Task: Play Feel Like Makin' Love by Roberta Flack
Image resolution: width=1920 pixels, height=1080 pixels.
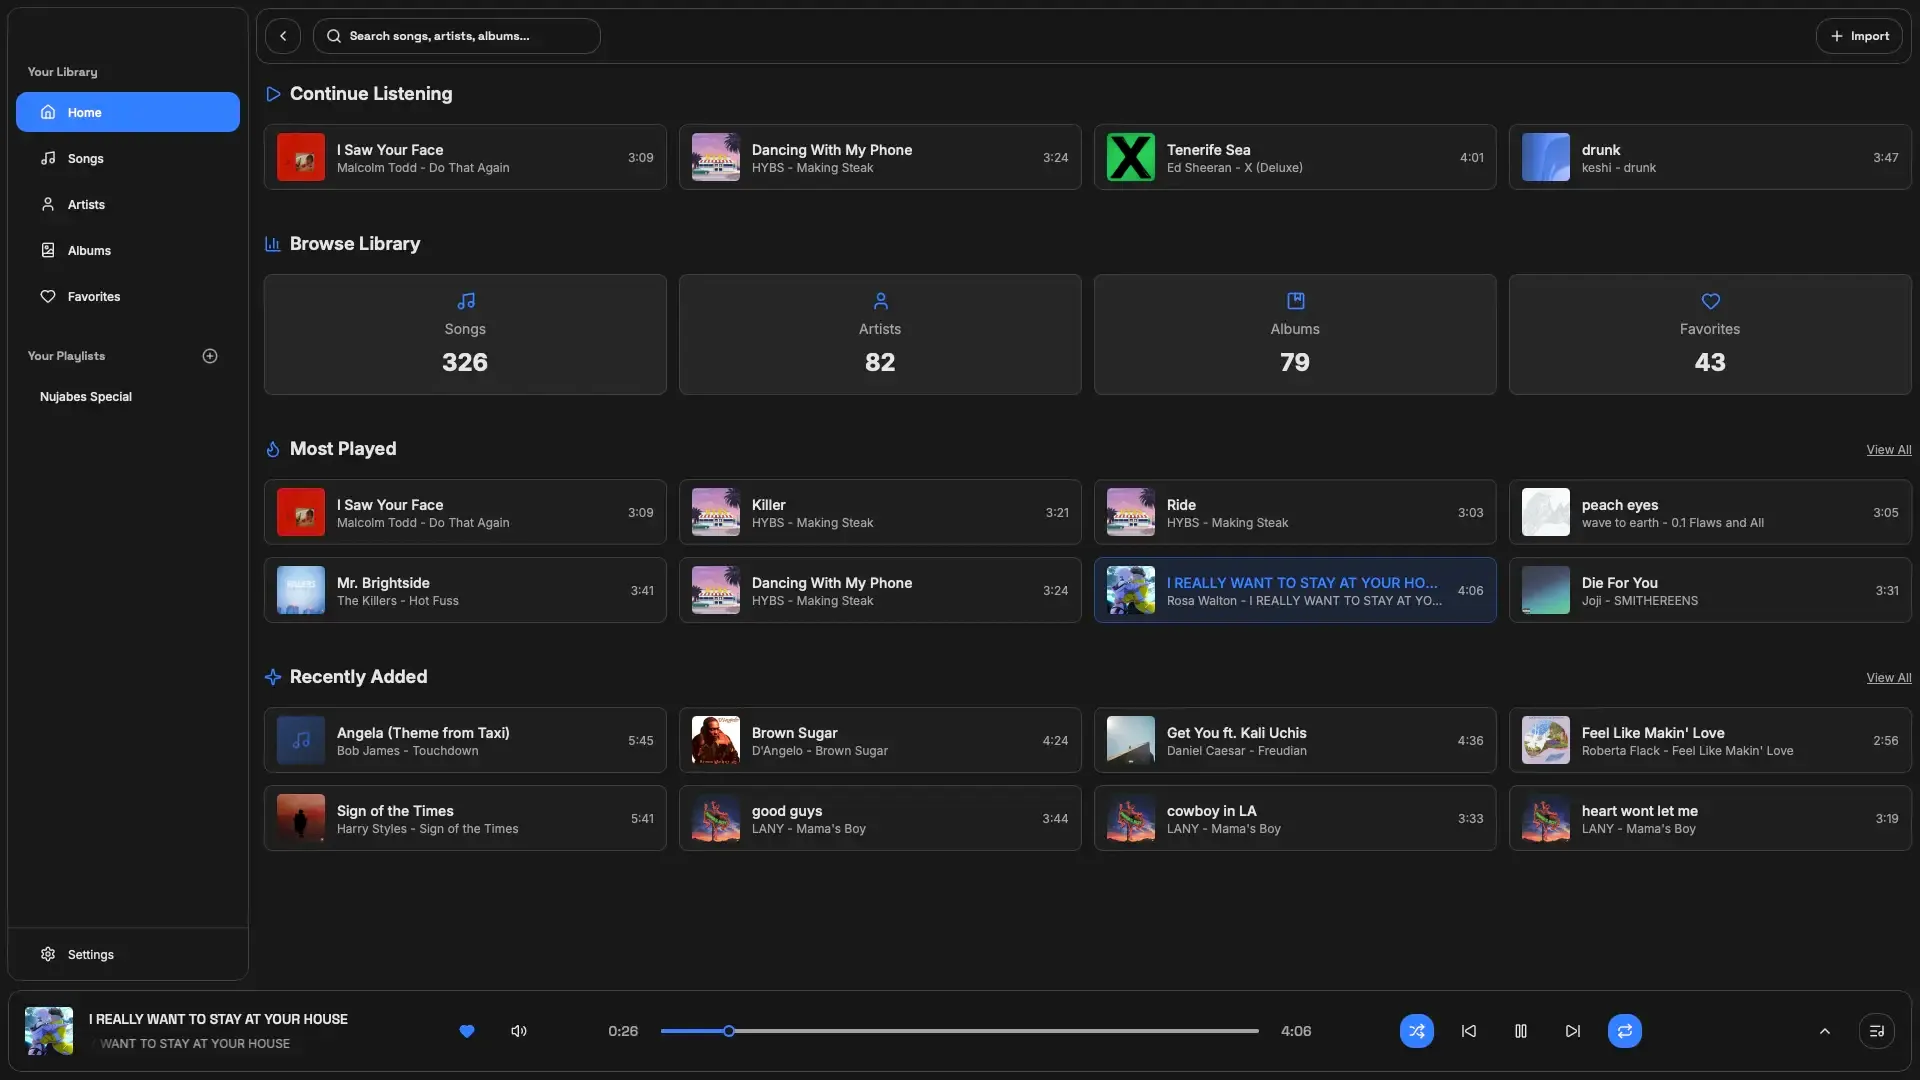Action: coord(1710,740)
